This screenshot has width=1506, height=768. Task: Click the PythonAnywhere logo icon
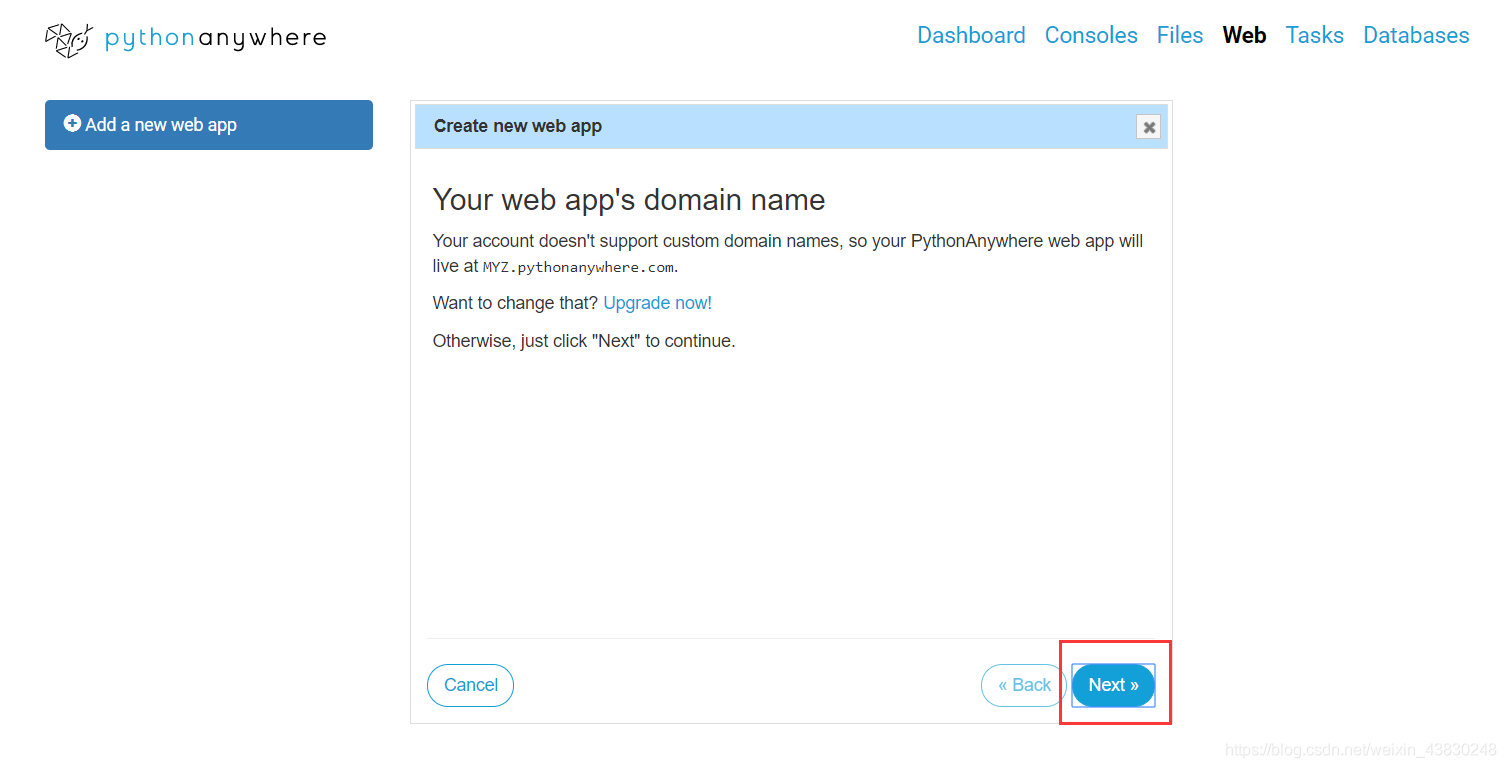coord(69,39)
